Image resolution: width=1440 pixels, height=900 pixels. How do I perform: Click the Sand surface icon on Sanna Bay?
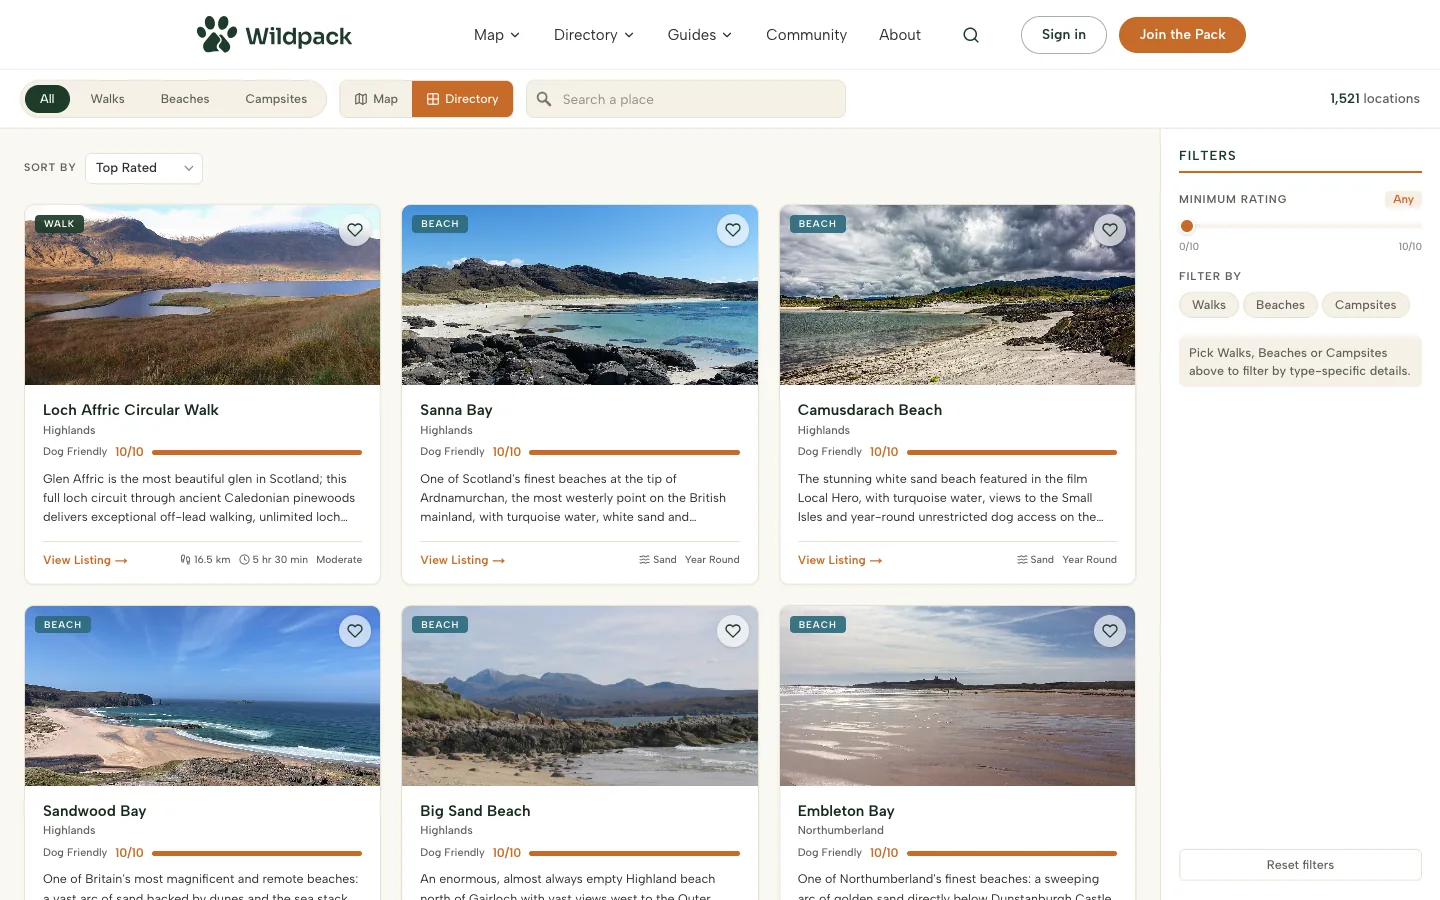click(644, 560)
